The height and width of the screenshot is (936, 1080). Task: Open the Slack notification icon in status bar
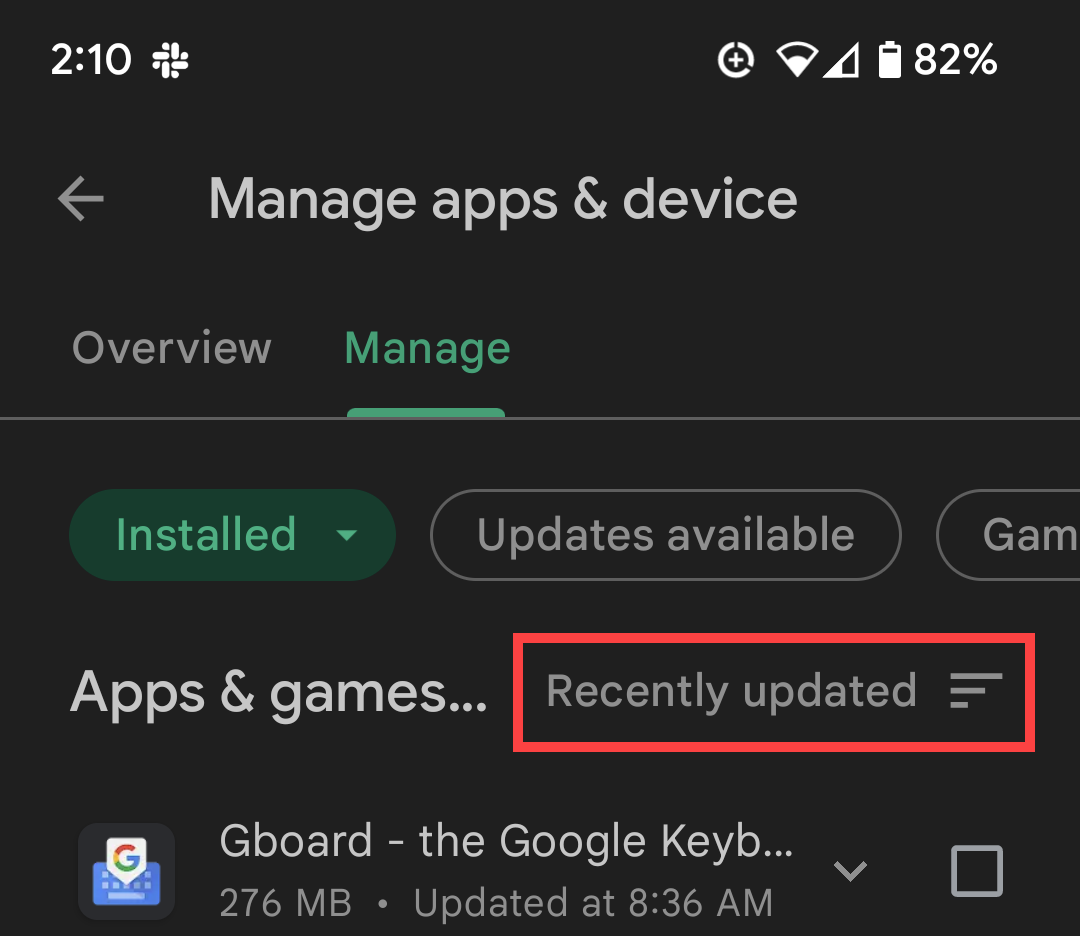[x=170, y=60]
